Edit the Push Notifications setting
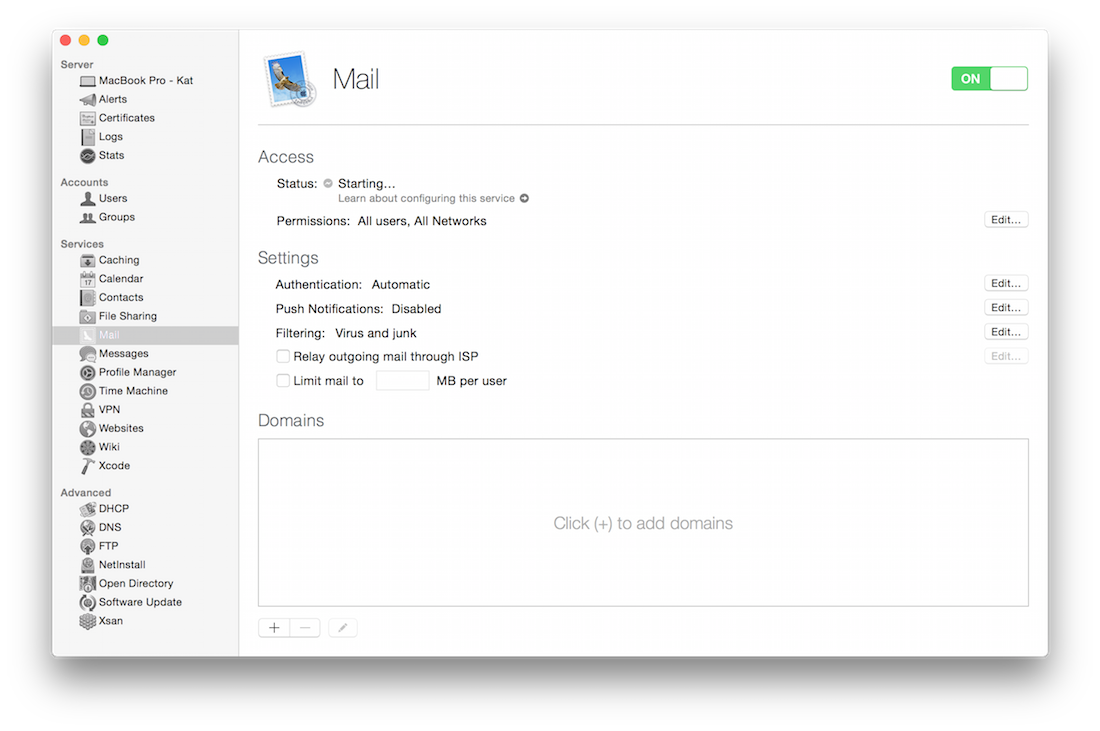The height and width of the screenshot is (731, 1100). coord(1006,308)
